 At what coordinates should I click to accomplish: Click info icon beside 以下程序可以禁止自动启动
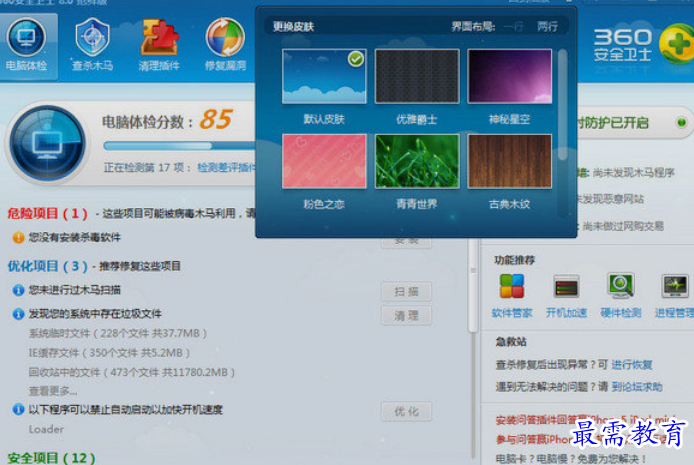(x=18, y=410)
